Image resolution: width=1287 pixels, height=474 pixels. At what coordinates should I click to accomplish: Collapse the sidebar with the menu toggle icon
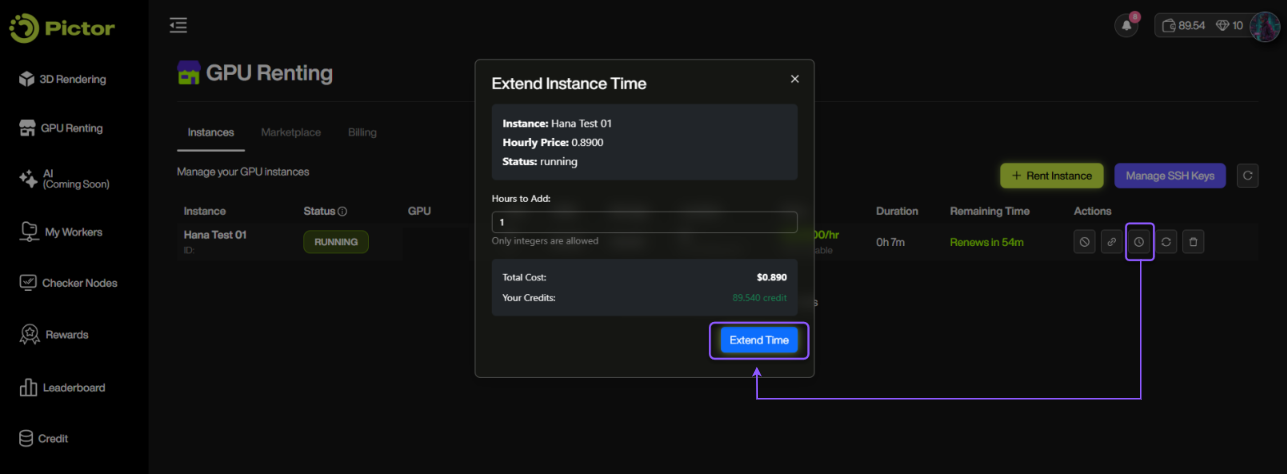178,26
